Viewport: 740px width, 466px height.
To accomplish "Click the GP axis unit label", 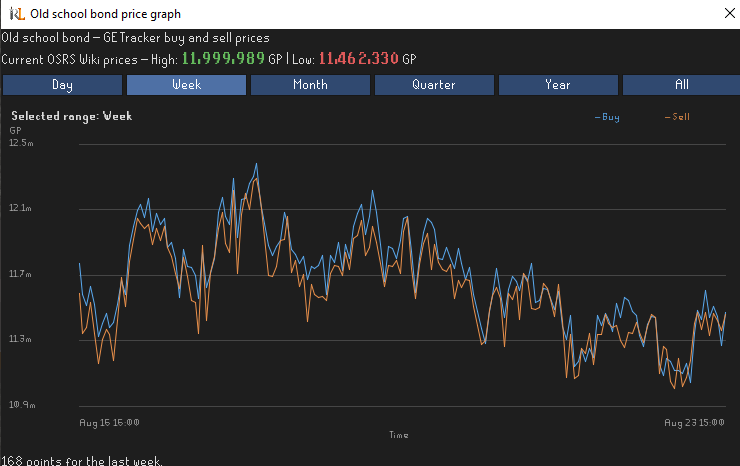I will [x=16, y=131].
